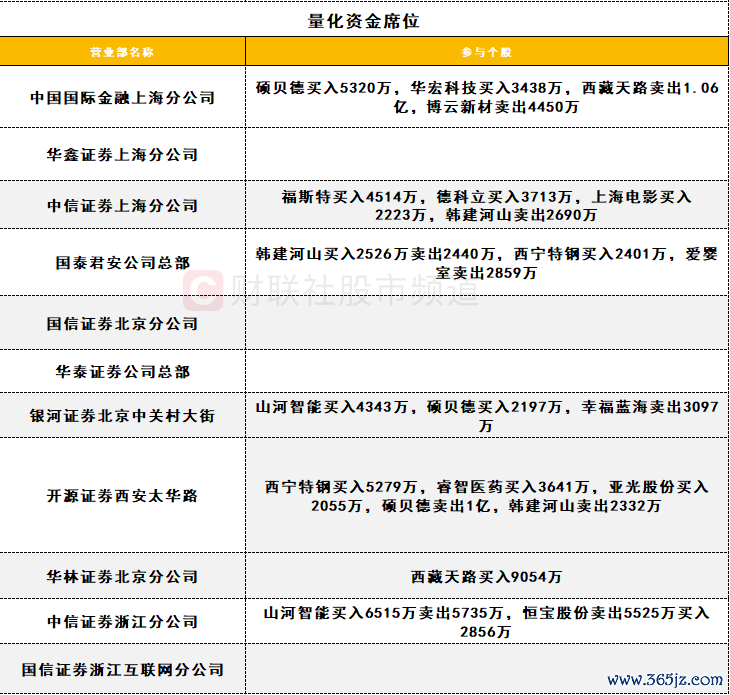730x695 pixels.
Task: Click cell with 硕贝德买入5320万 details
Action: click(x=487, y=97)
